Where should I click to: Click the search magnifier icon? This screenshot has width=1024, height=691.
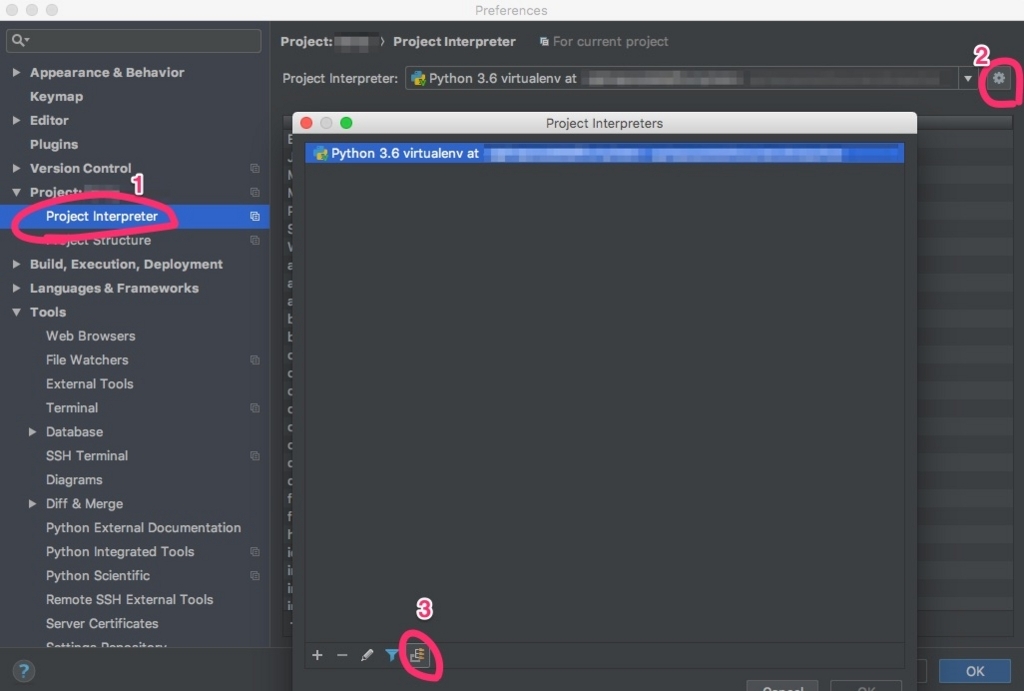click(x=20, y=40)
